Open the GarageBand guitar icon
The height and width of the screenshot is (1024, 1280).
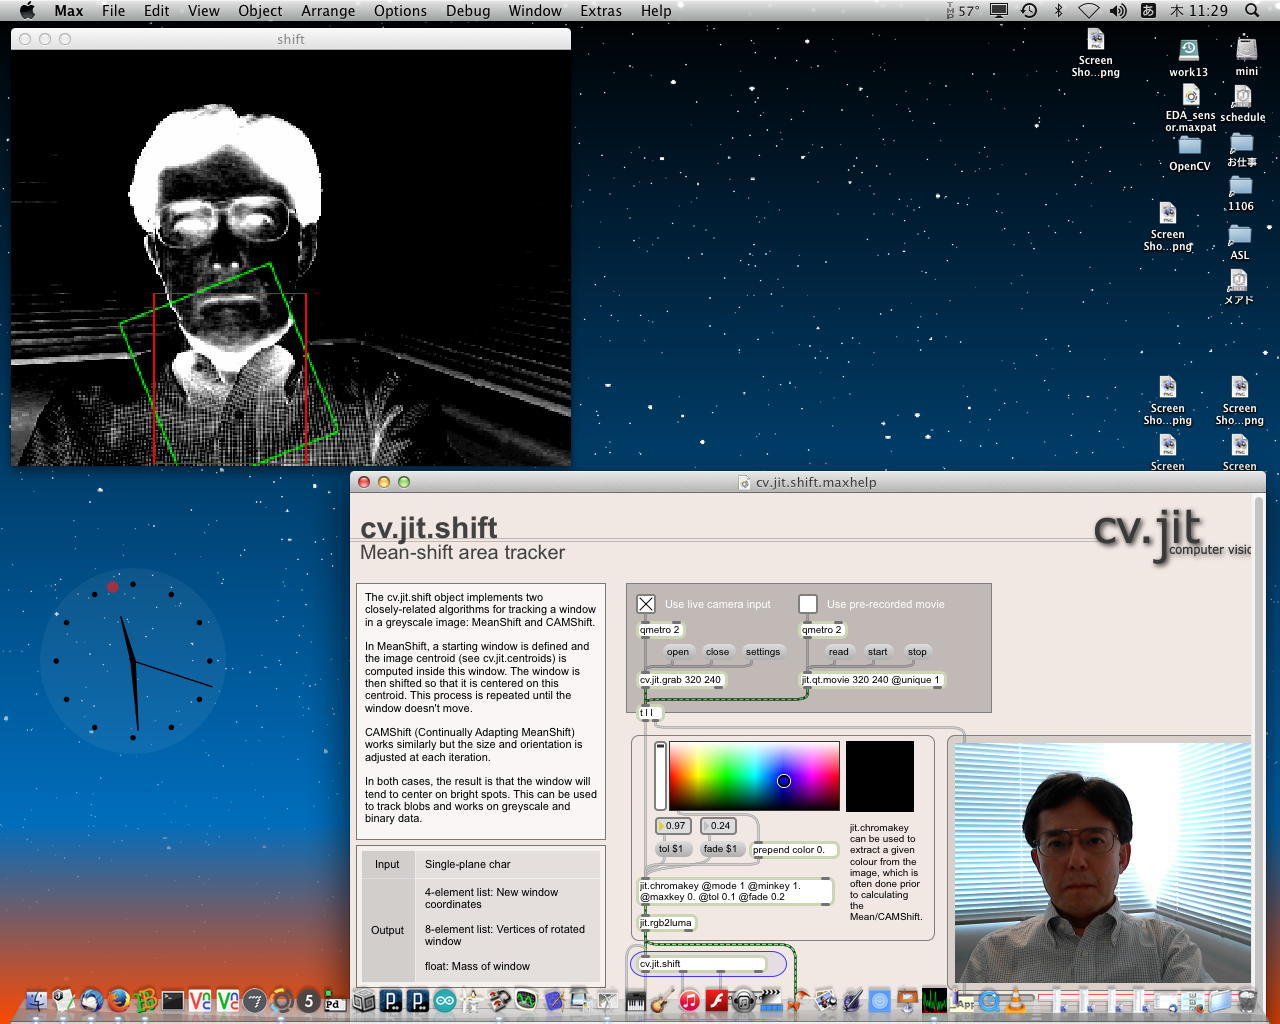tap(661, 1000)
